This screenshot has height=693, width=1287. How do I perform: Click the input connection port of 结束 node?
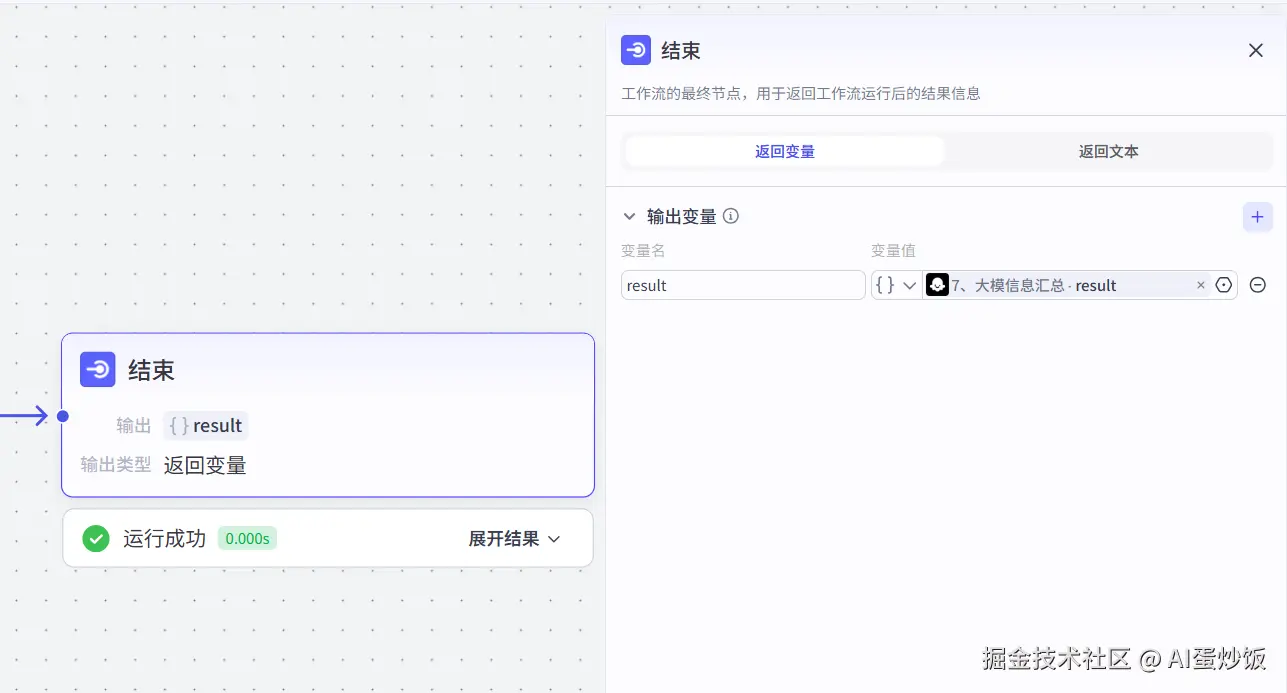[62, 416]
